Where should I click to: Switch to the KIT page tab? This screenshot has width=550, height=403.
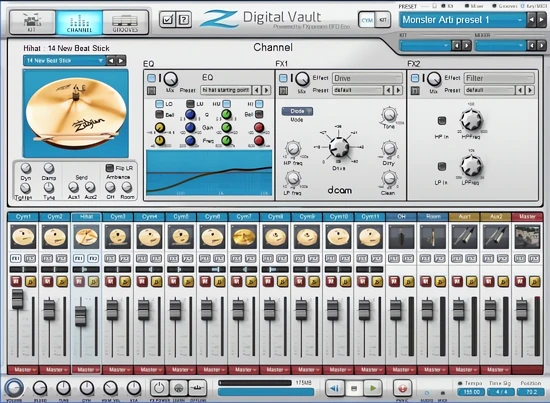32,22
